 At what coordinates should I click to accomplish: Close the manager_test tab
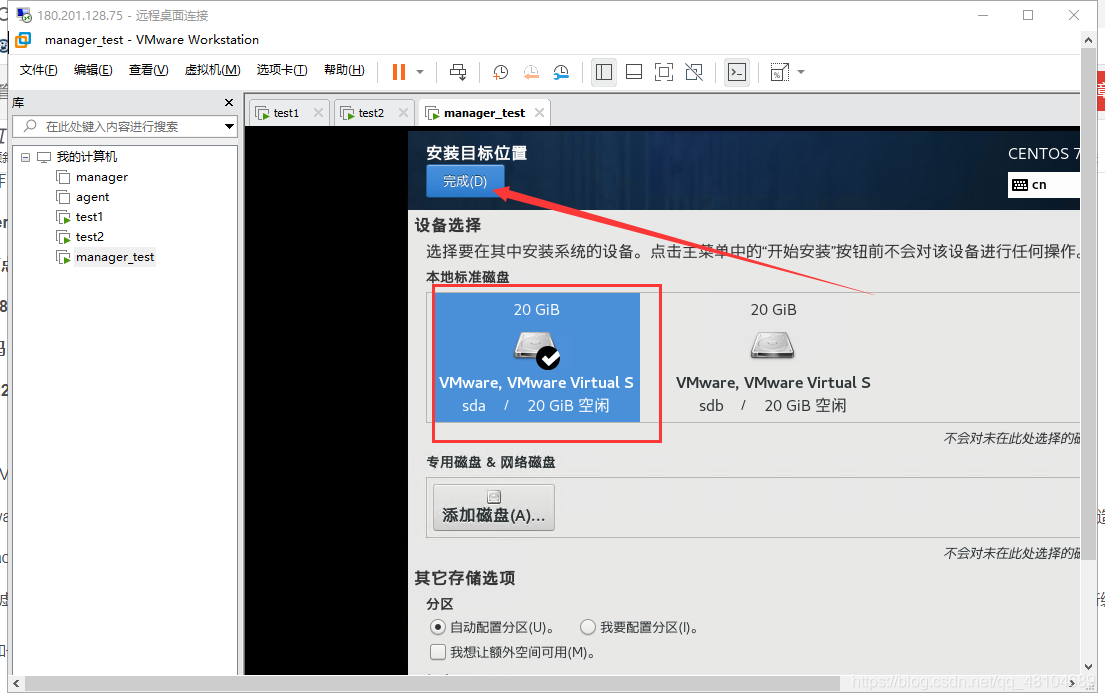tap(539, 113)
